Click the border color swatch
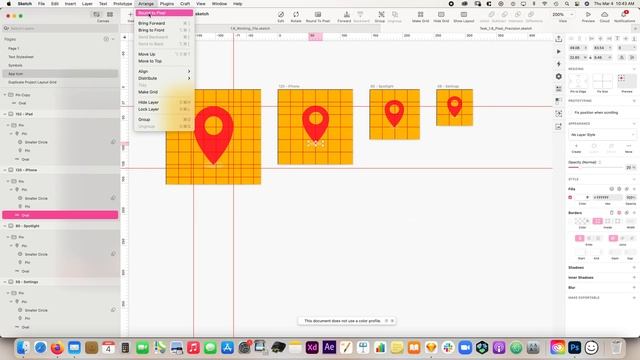Screen dimensions: 640x360 pos(582,221)
